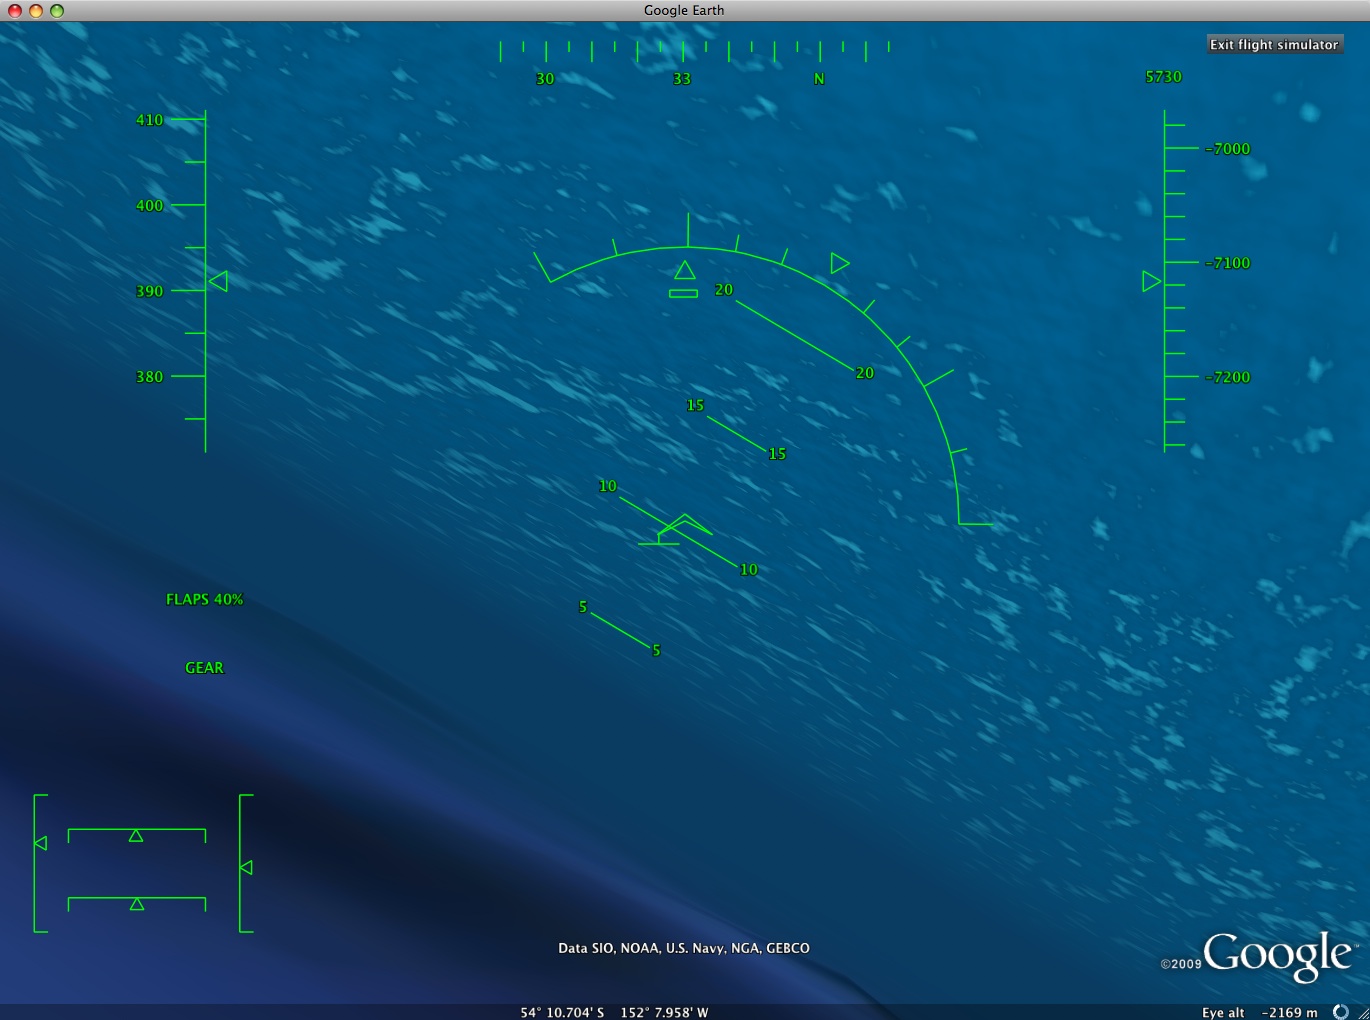Click the latitude and longitude readout in the status bar
Screen dimensions: 1370x1020
click(614, 1012)
